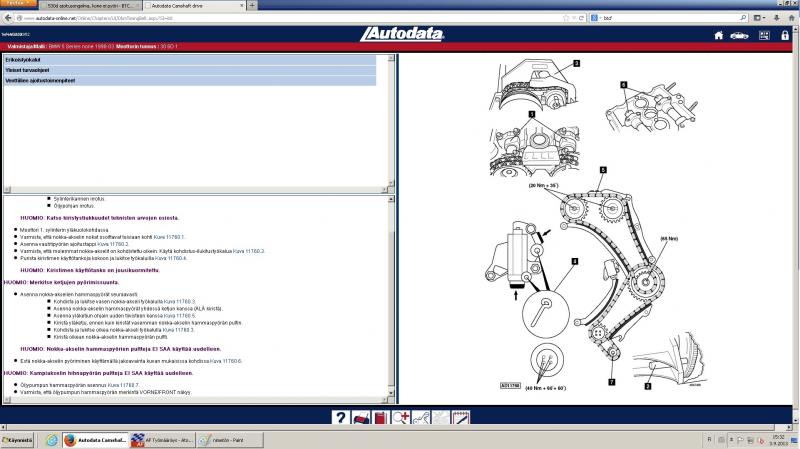Click the notepad icon in bottom toolbar
This screenshot has height=449, width=800.
pos(460,418)
